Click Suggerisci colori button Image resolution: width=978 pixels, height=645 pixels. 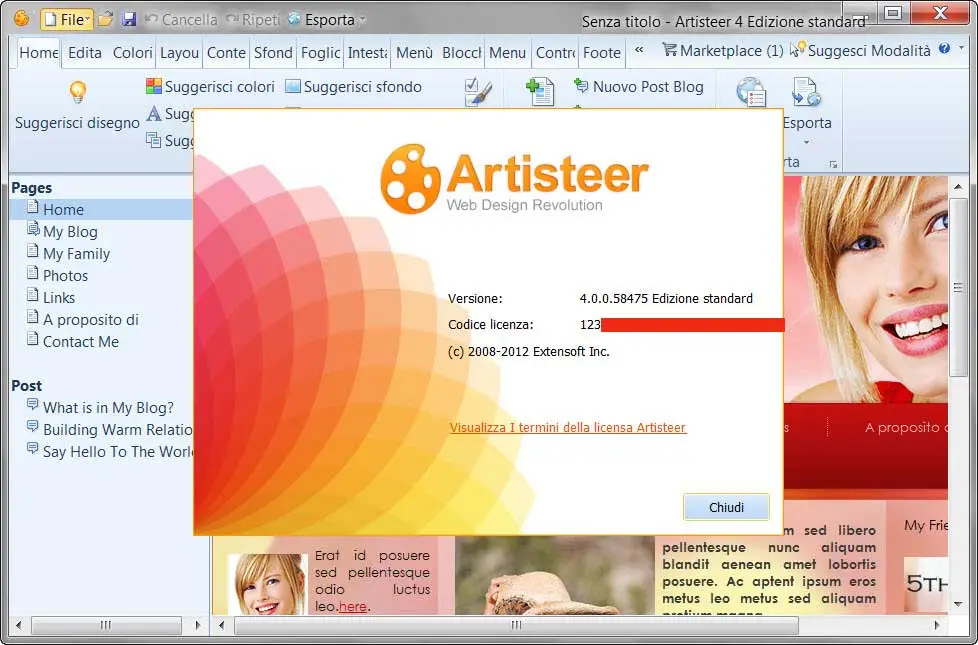[x=210, y=87]
